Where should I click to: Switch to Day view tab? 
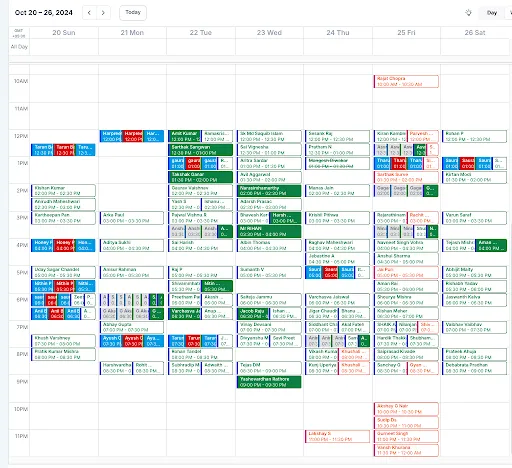[x=492, y=13]
